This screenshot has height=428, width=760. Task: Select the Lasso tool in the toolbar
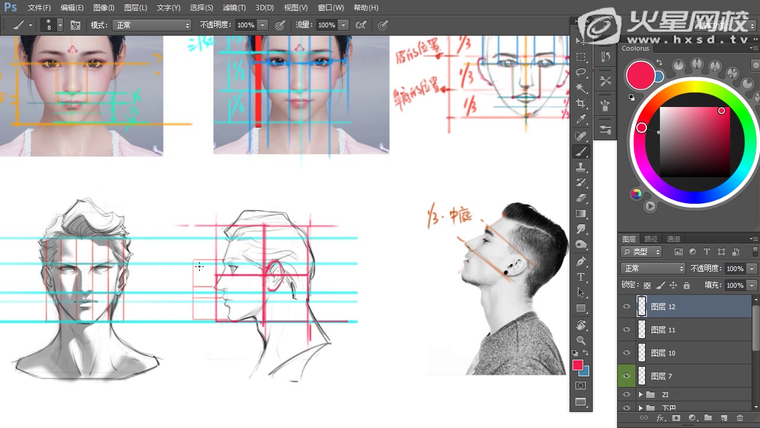[580, 72]
